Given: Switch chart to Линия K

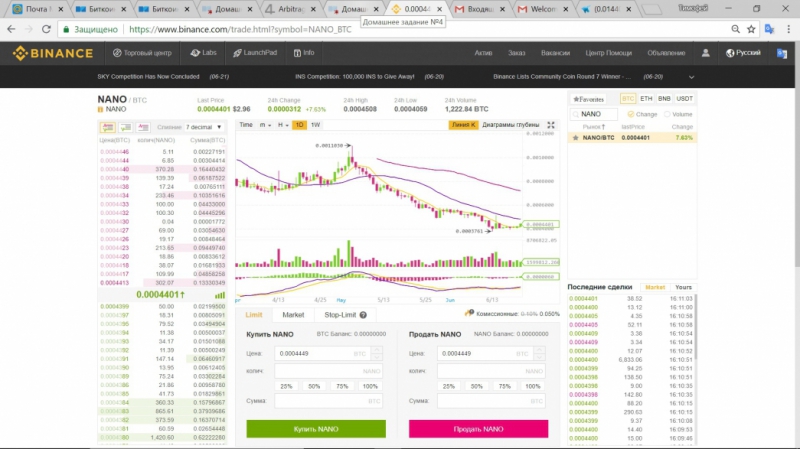Looking at the screenshot, I should click(x=463, y=125).
